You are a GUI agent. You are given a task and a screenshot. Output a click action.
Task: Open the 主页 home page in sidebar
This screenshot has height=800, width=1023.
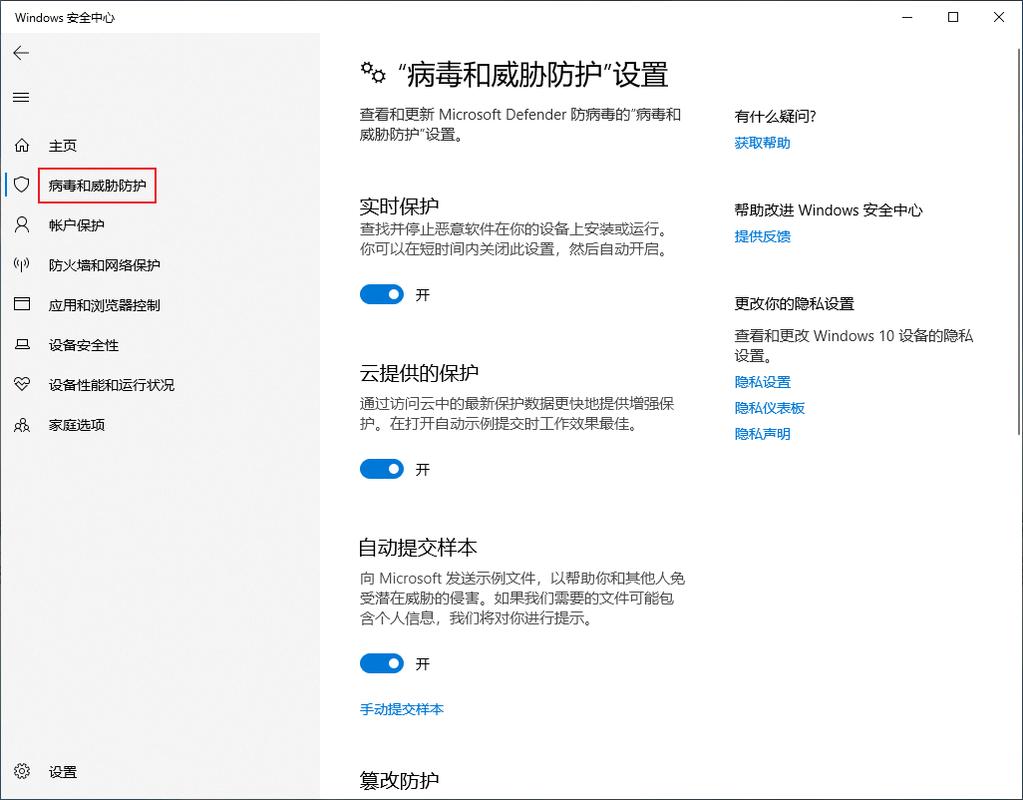[x=62, y=145]
